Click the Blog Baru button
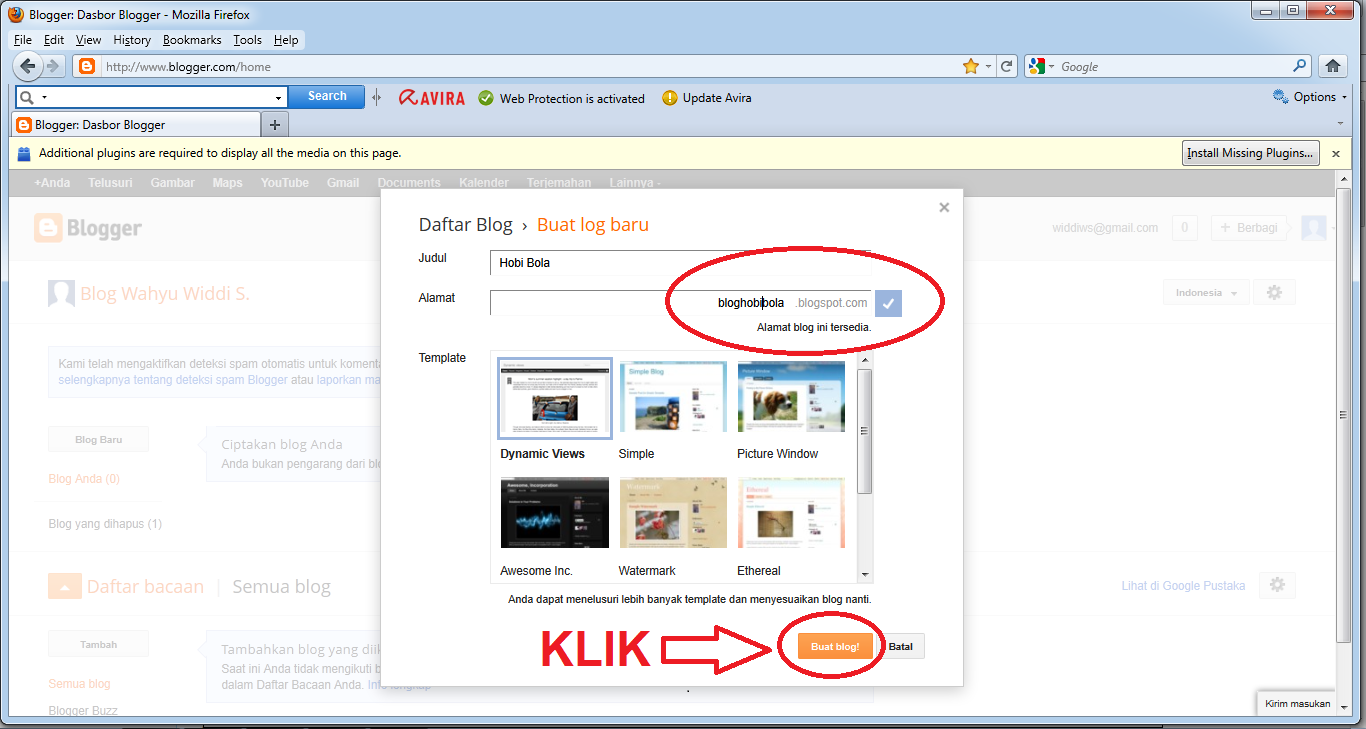Screen dimensions: 1366x729 click(98, 440)
